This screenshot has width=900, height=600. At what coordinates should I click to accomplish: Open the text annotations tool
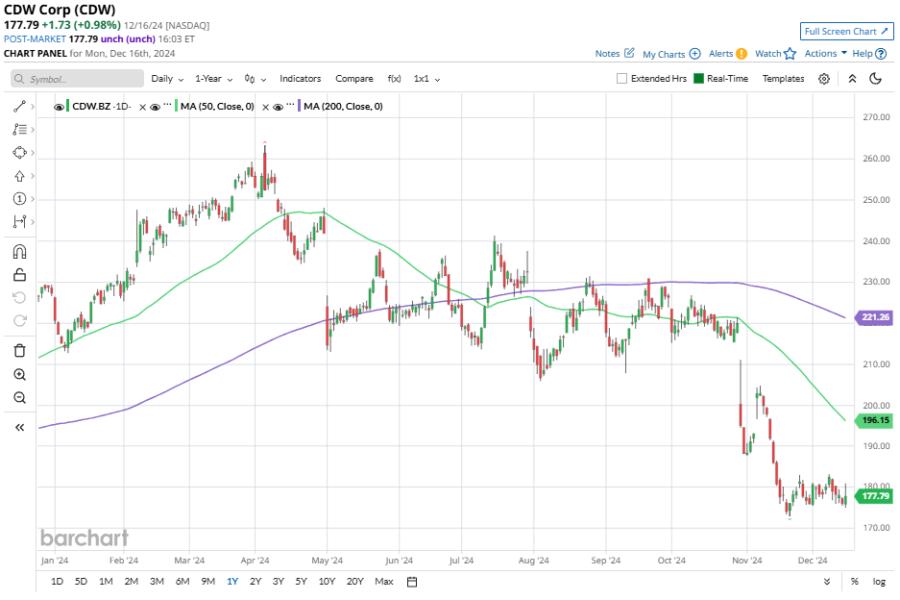(x=20, y=129)
